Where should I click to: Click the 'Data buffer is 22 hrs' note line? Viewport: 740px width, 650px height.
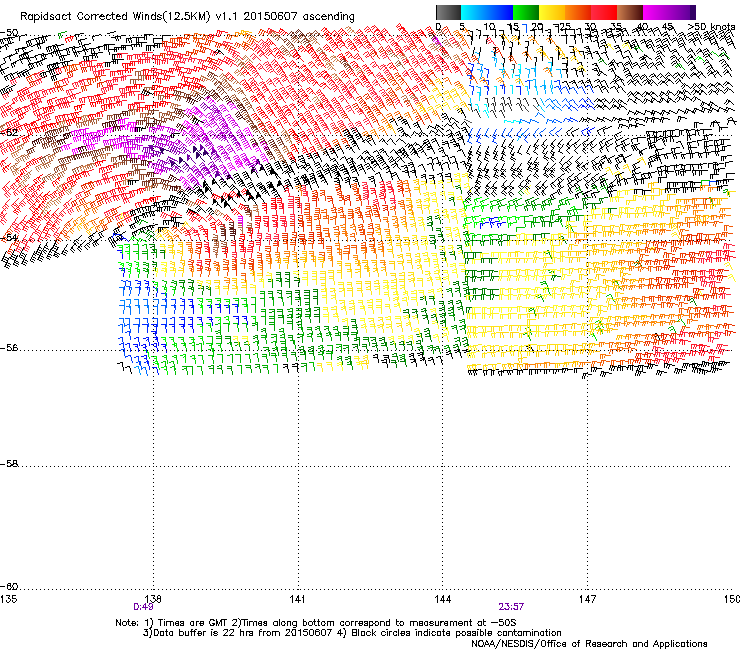pyautogui.click(x=352, y=633)
